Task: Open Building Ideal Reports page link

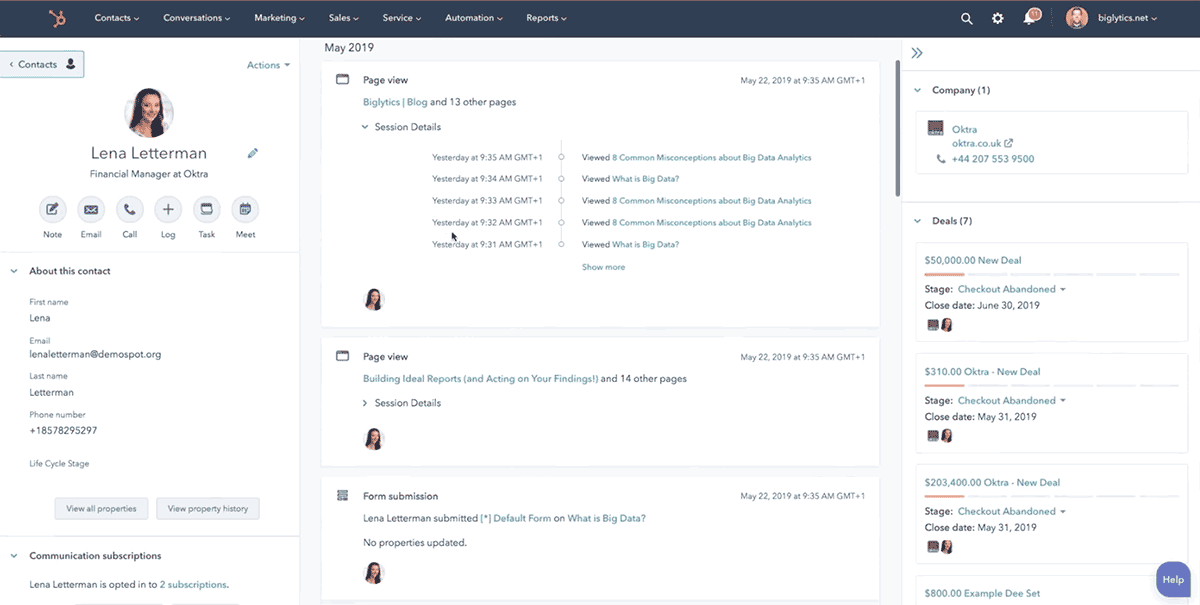Action: point(481,379)
